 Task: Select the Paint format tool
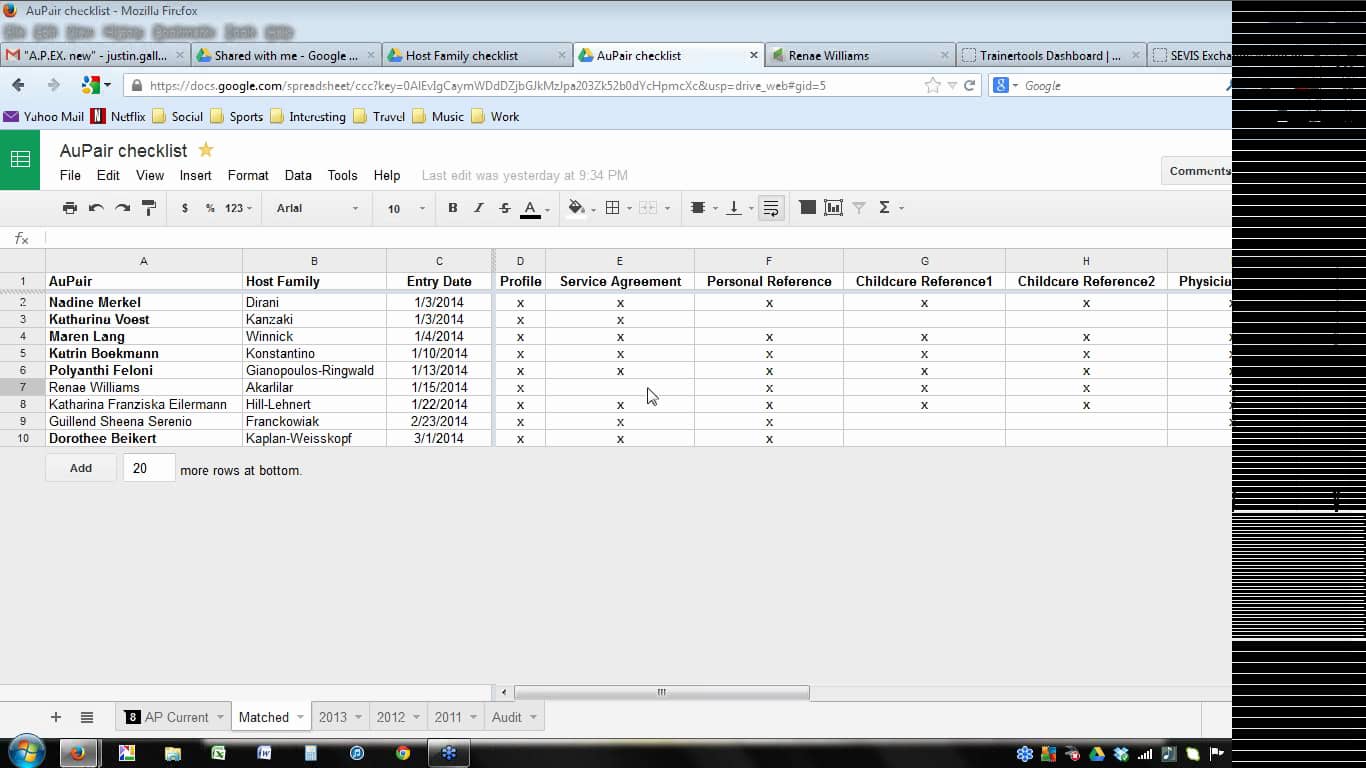tap(148, 208)
